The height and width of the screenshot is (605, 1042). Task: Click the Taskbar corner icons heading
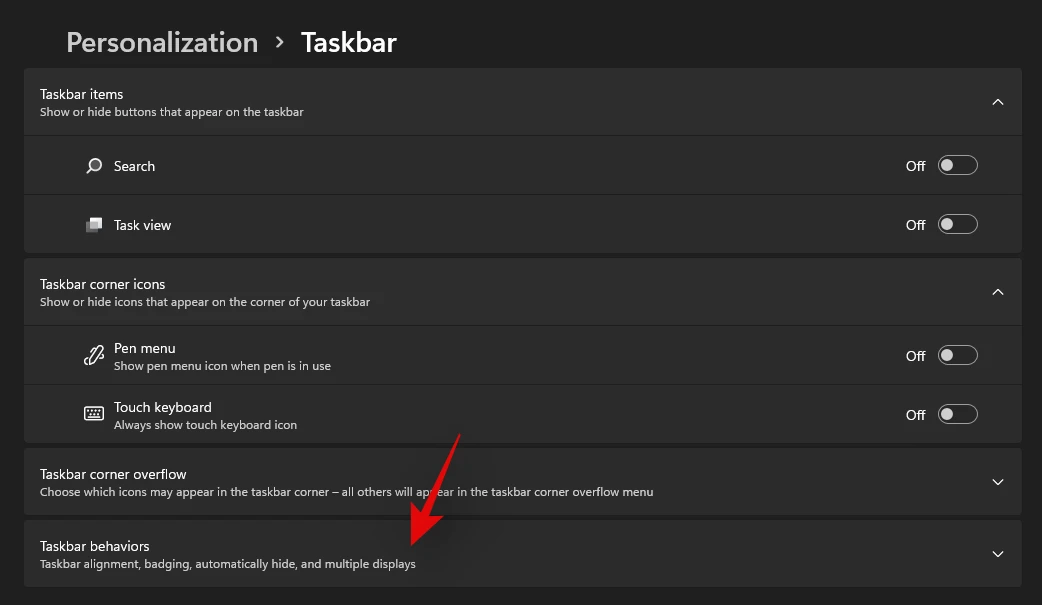pyautogui.click(x=103, y=284)
